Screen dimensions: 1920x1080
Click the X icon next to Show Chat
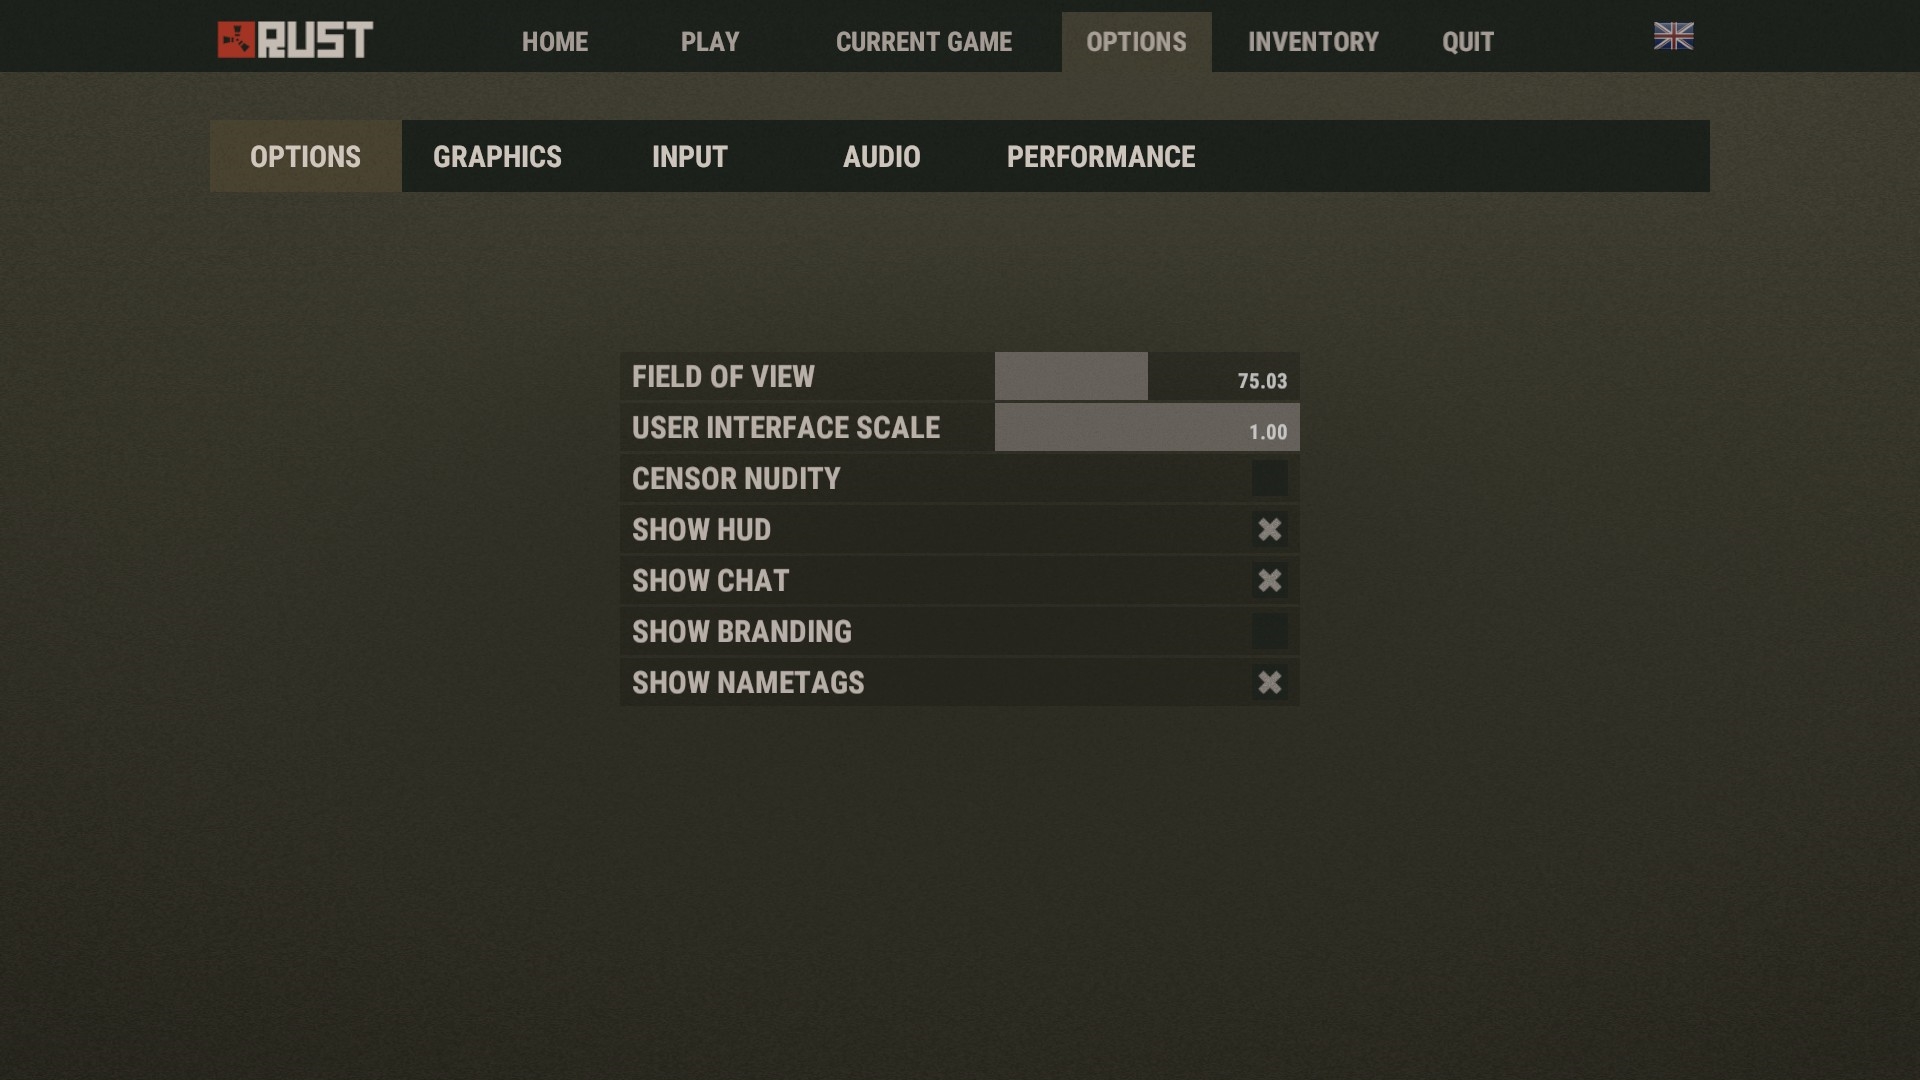click(x=1269, y=579)
